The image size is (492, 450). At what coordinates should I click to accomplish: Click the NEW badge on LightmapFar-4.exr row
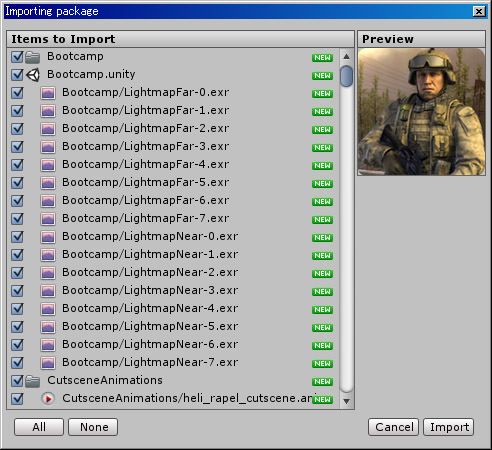[x=322, y=166]
